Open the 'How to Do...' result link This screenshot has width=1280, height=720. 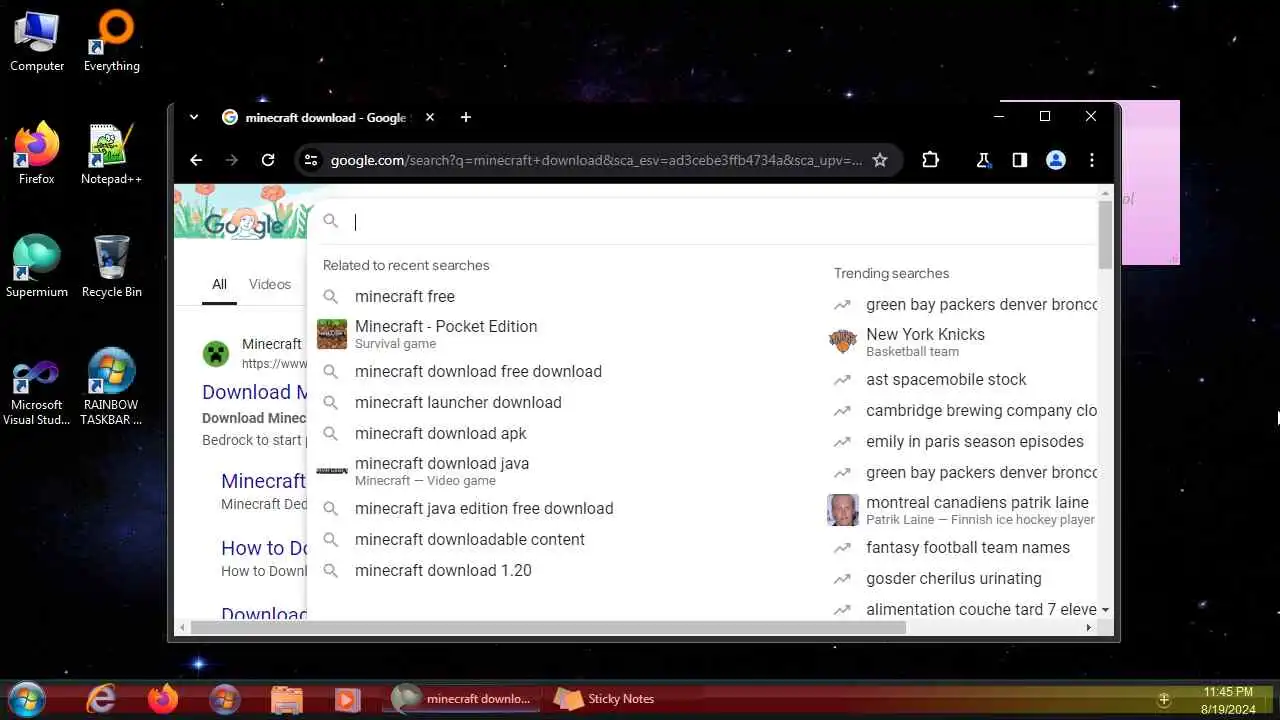[264, 548]
